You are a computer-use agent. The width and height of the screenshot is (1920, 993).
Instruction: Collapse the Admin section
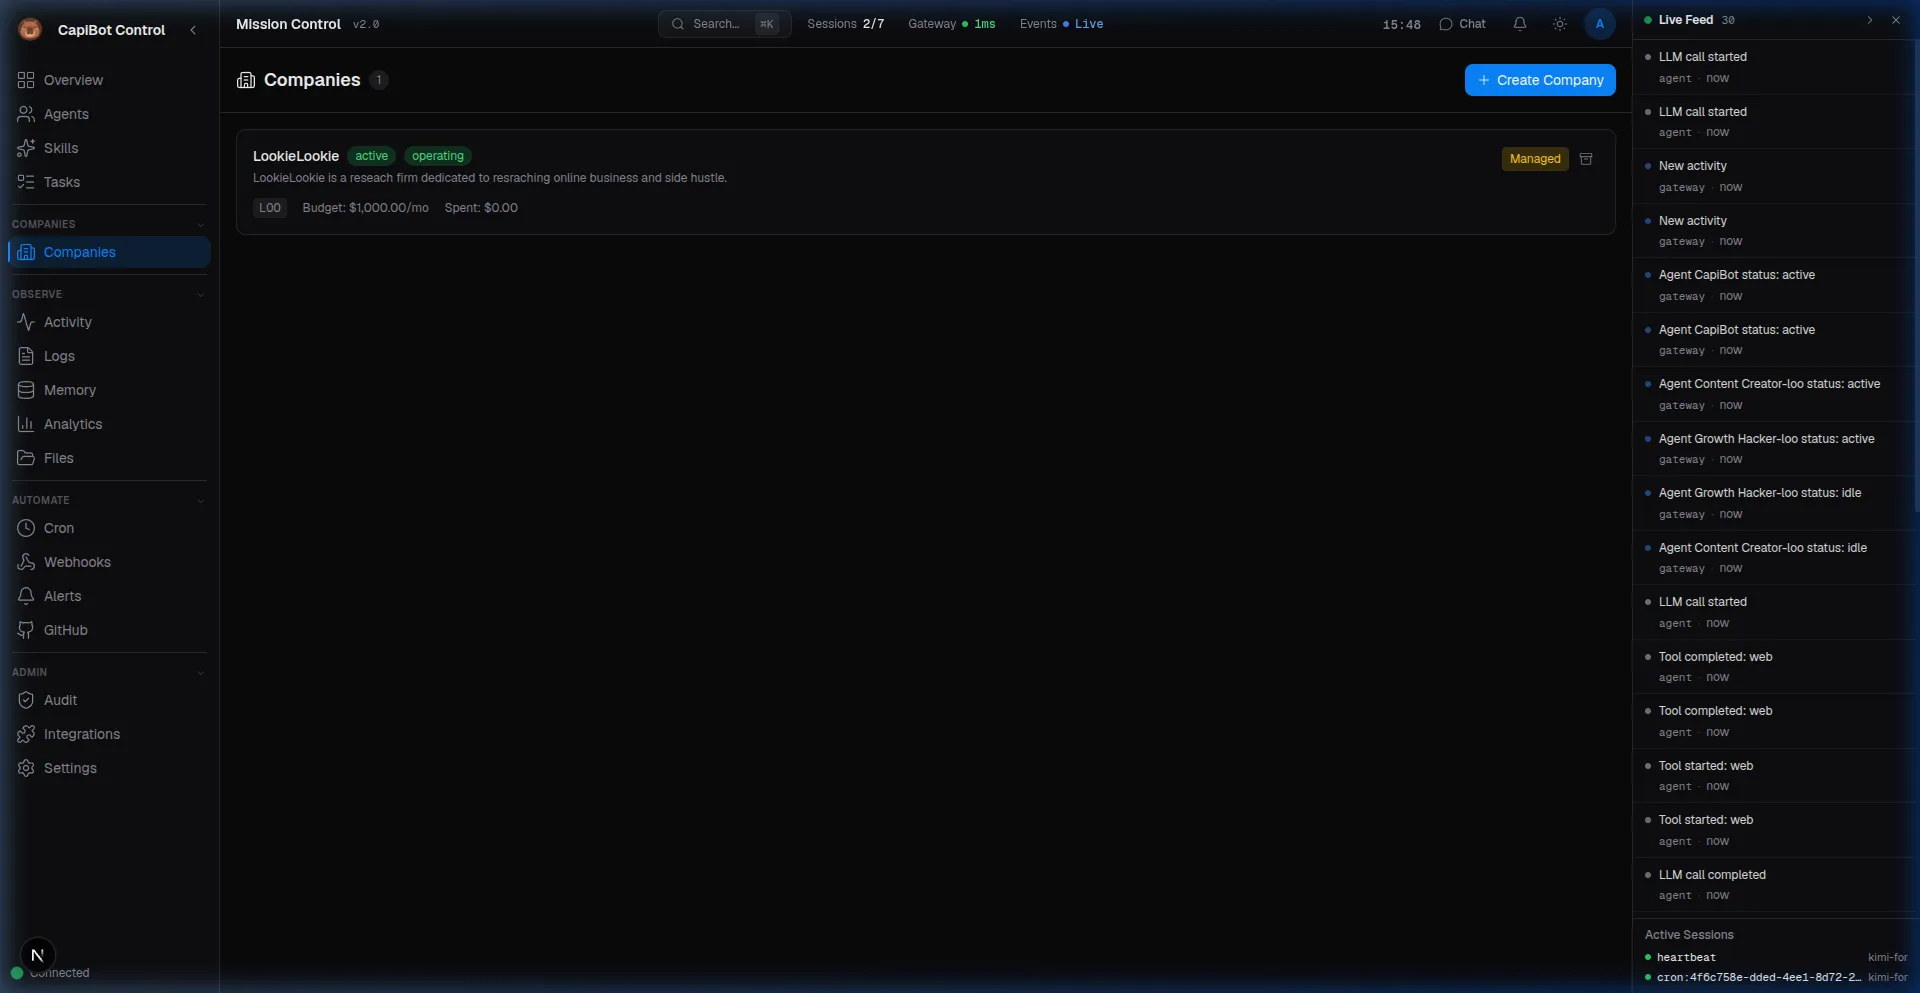coord(200,673)
